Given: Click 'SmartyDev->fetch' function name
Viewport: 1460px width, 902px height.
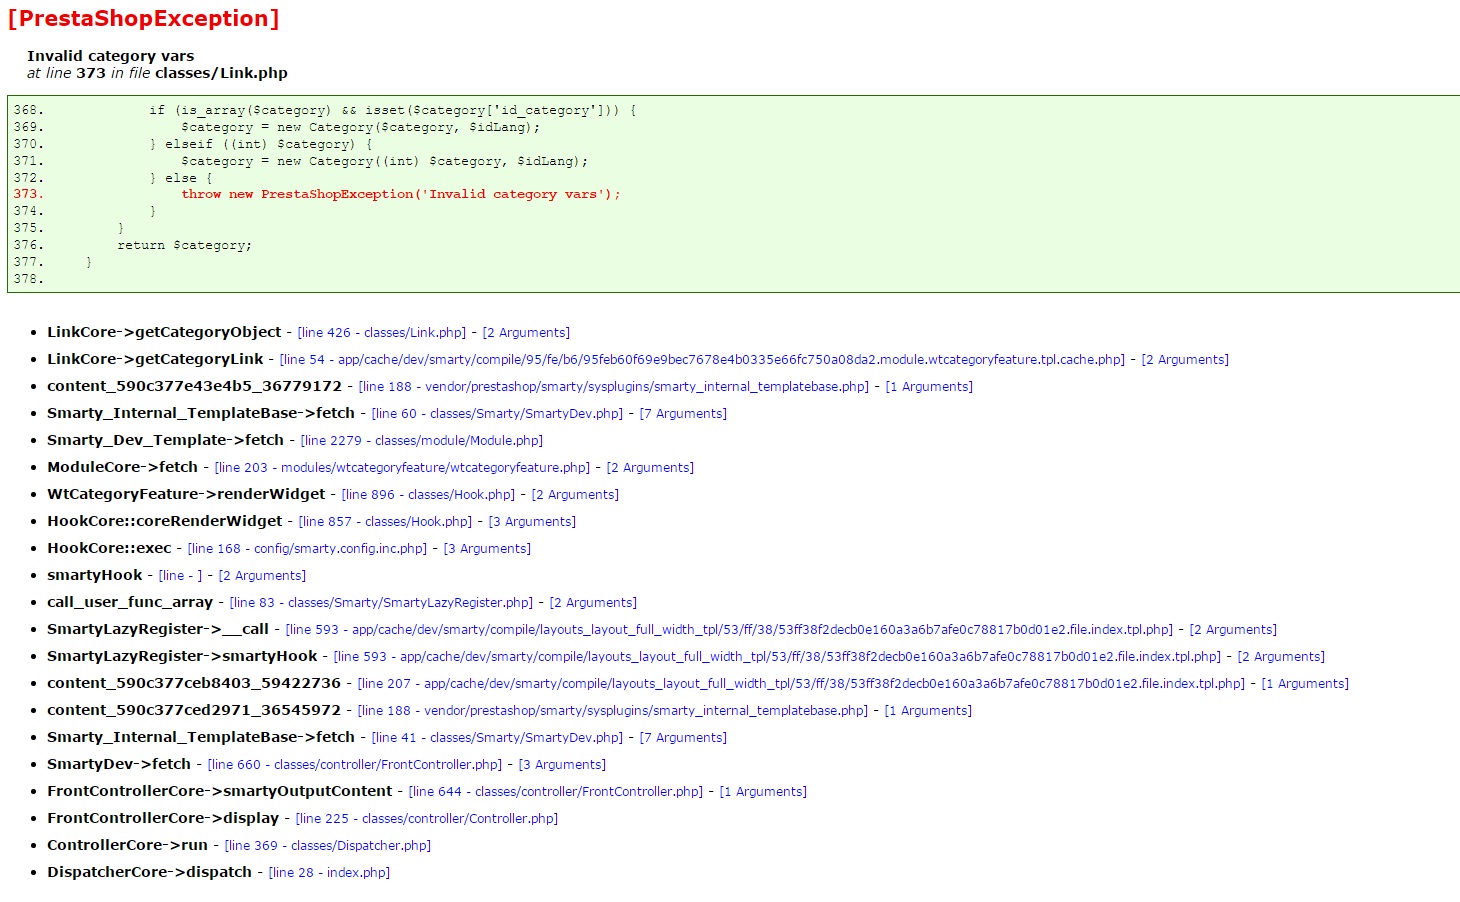Looking at the screenshot, I should [119, 764].
